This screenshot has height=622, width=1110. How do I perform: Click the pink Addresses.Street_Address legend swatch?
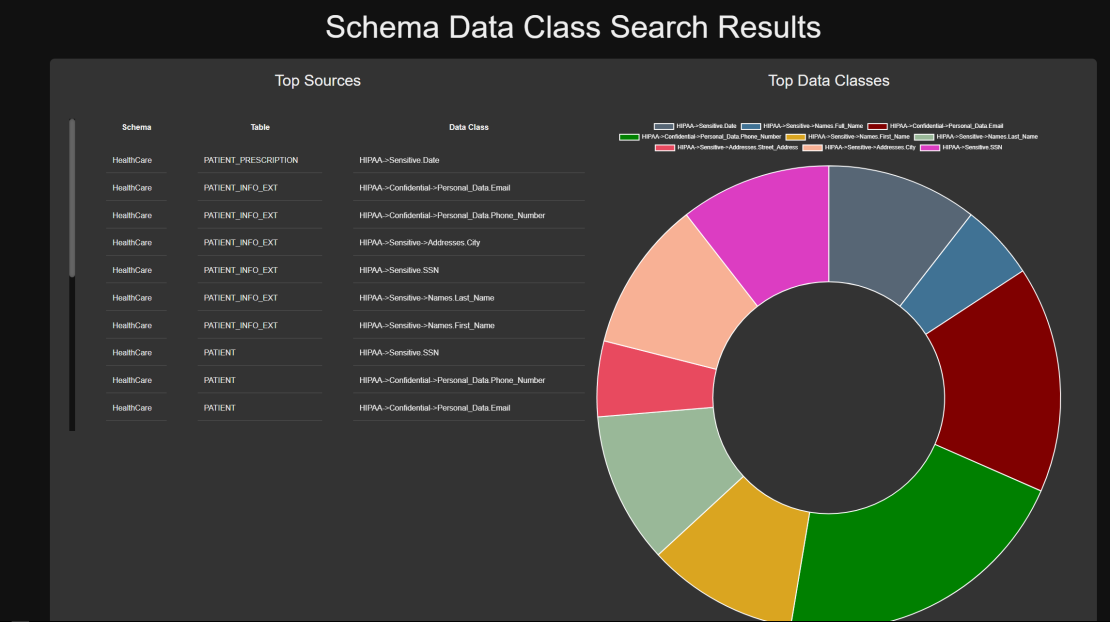click(664, 146)
